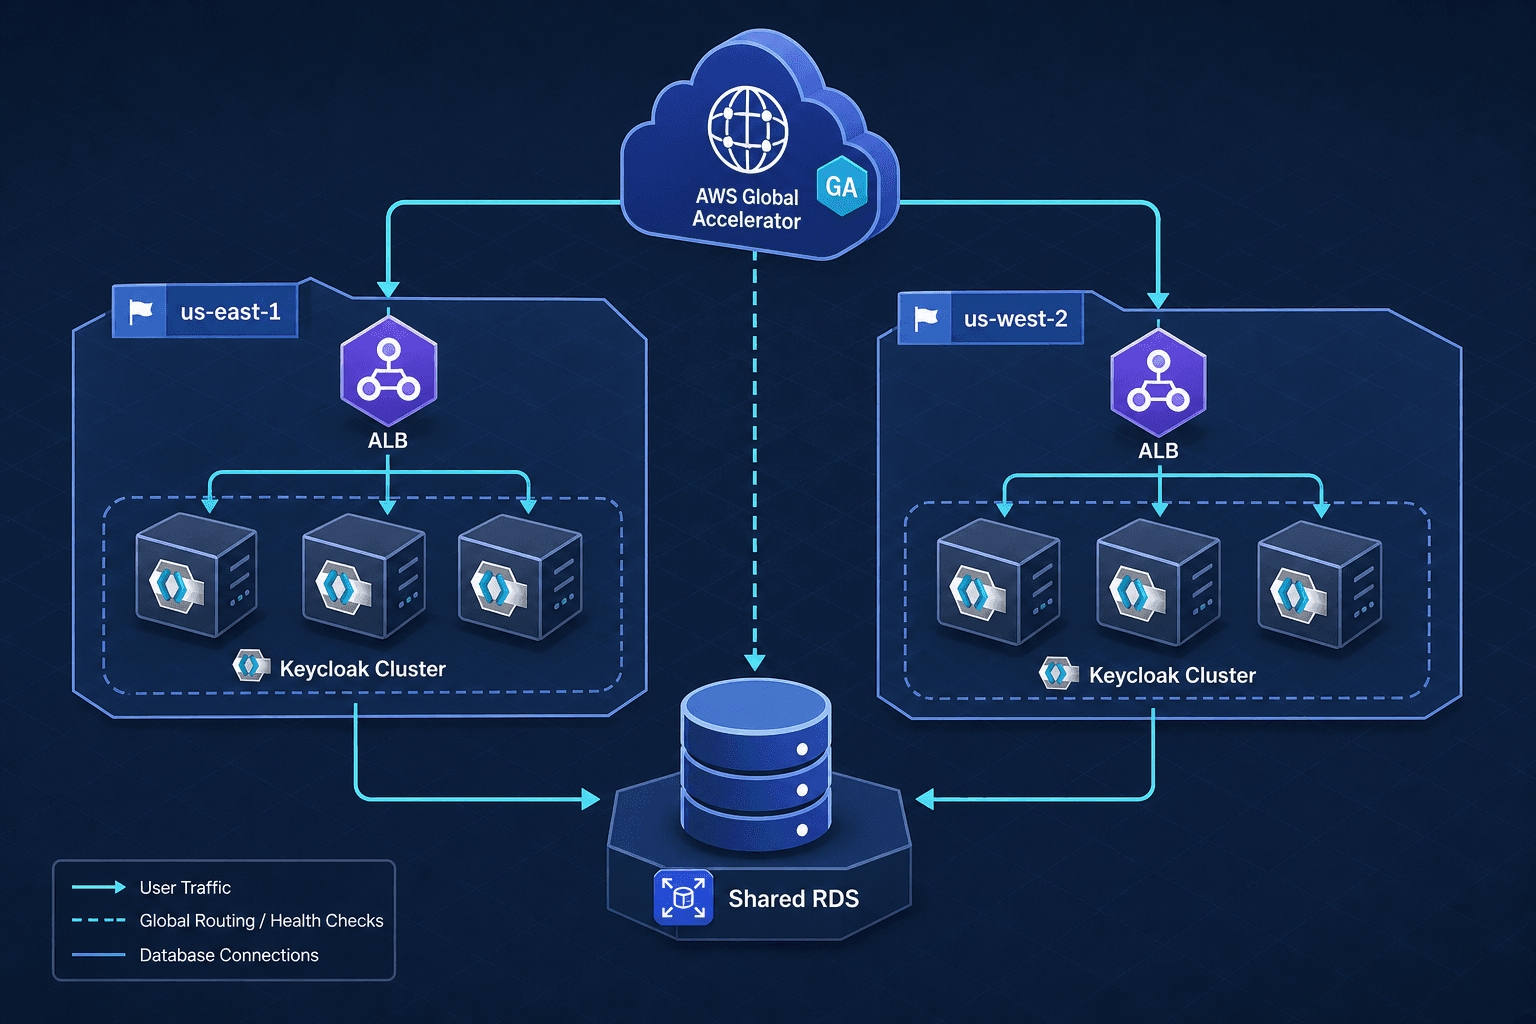
Task: Click the "ALB" label in us-east-1
Action: pos(388,440)
